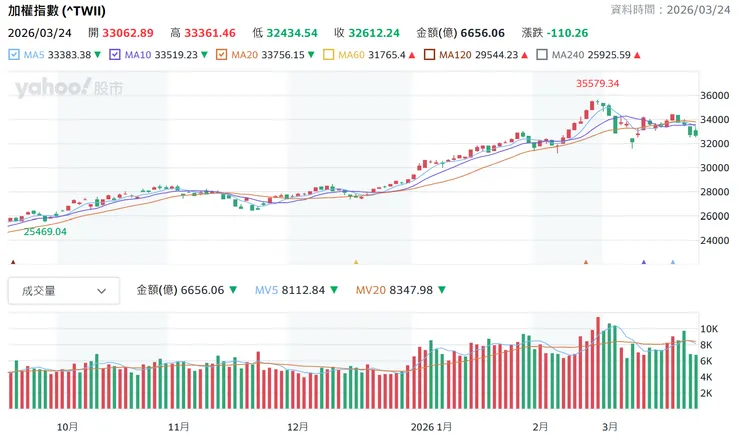The image size is (740, 437).
Task: Click the 資料時間 timestamp text
Action: click(x=671, y=10)
